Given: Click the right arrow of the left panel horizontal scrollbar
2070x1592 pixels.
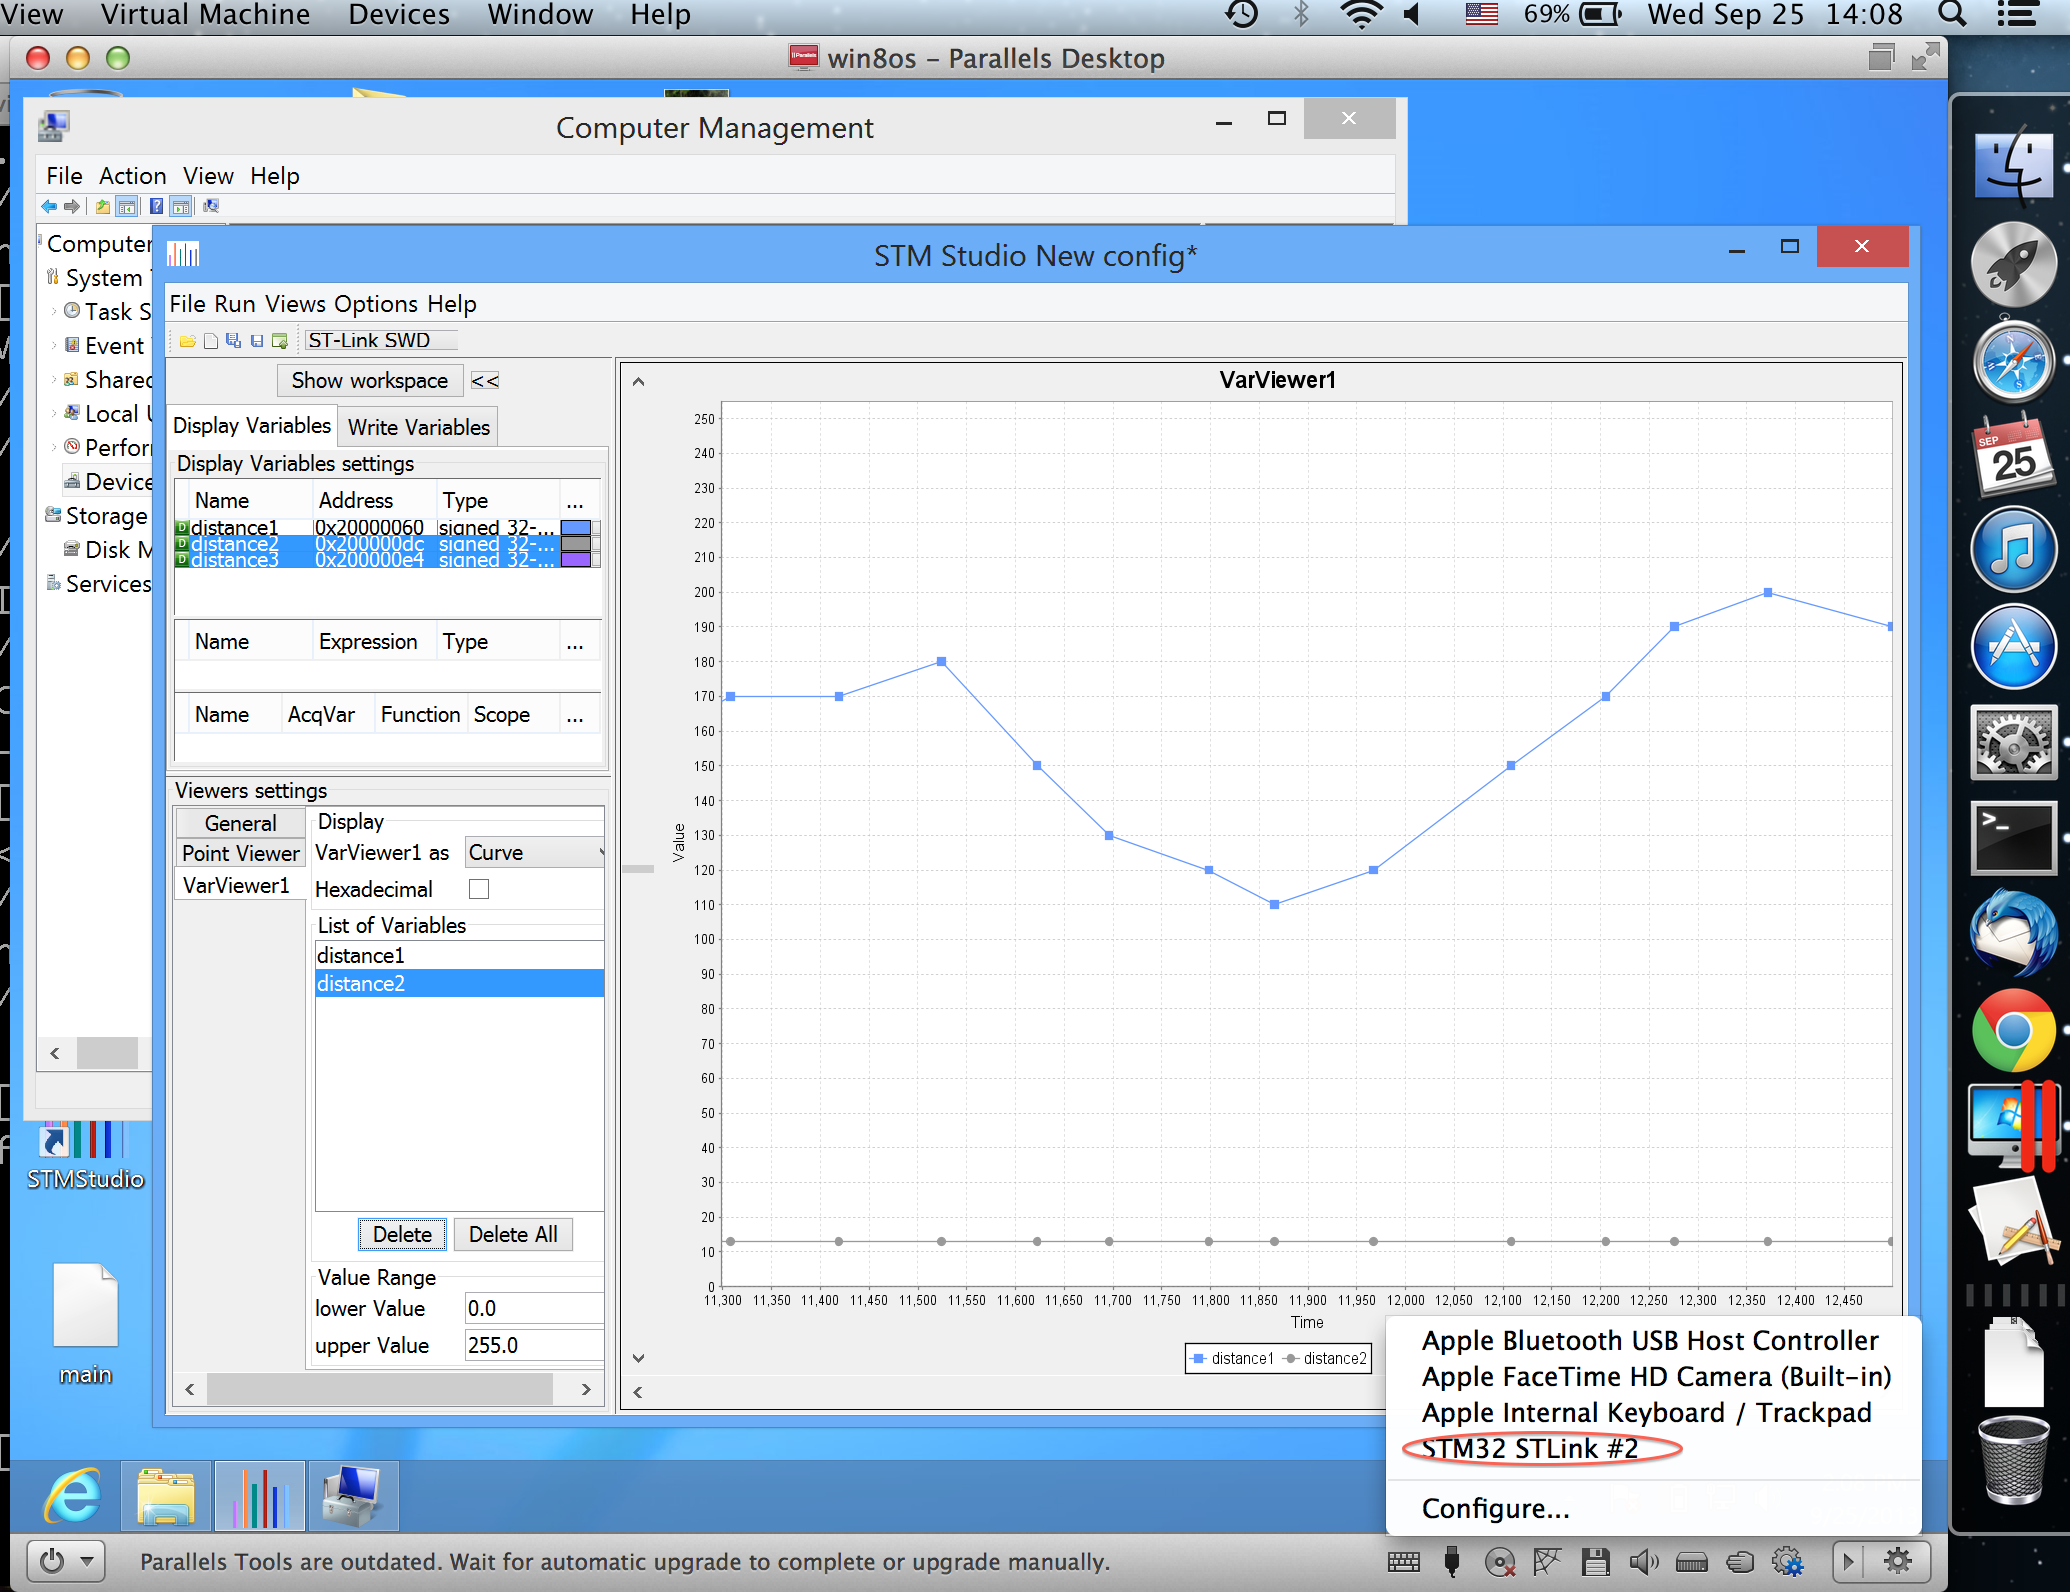Looking at the screenshot, I should [x=586, y=1389].
